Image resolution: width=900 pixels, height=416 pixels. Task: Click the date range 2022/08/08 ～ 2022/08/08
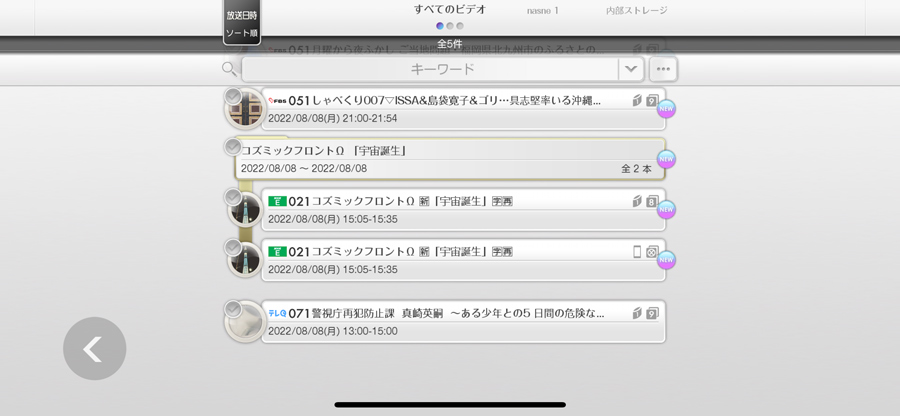[x=304, y=169]
